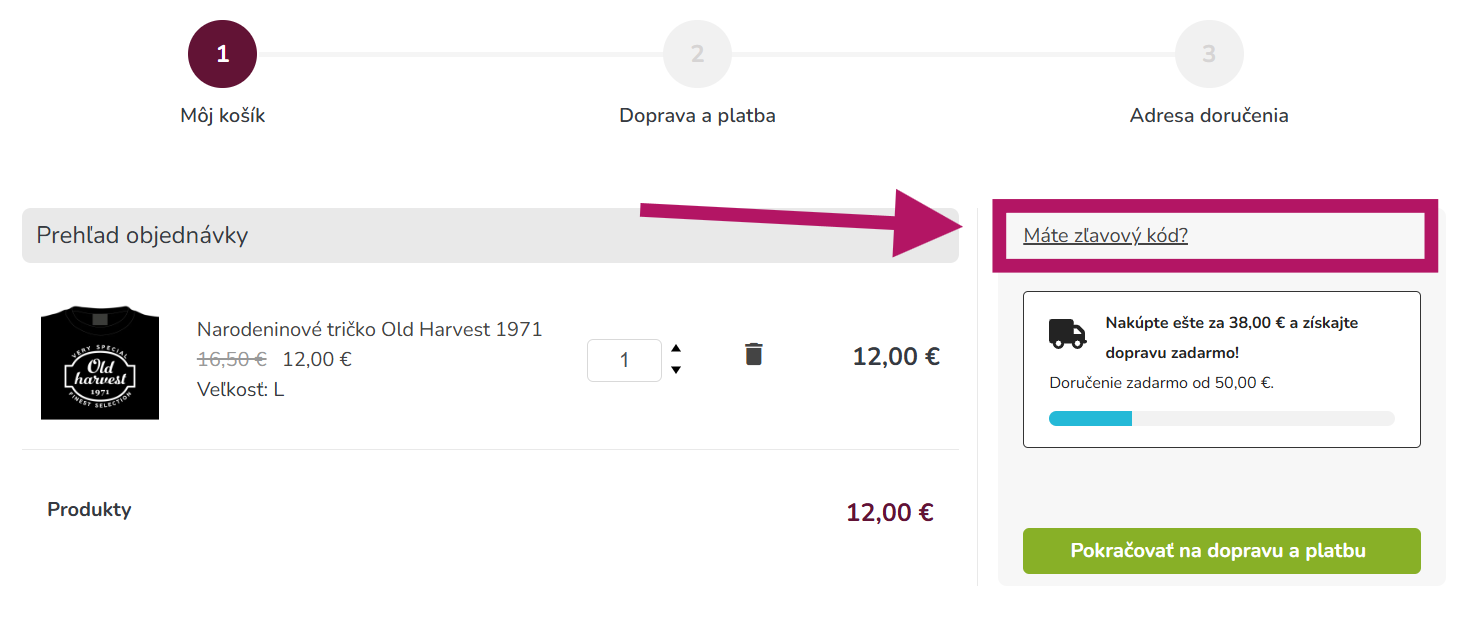
Task: Select step 1 circle in checkout progress
Action: pos(222,54)
